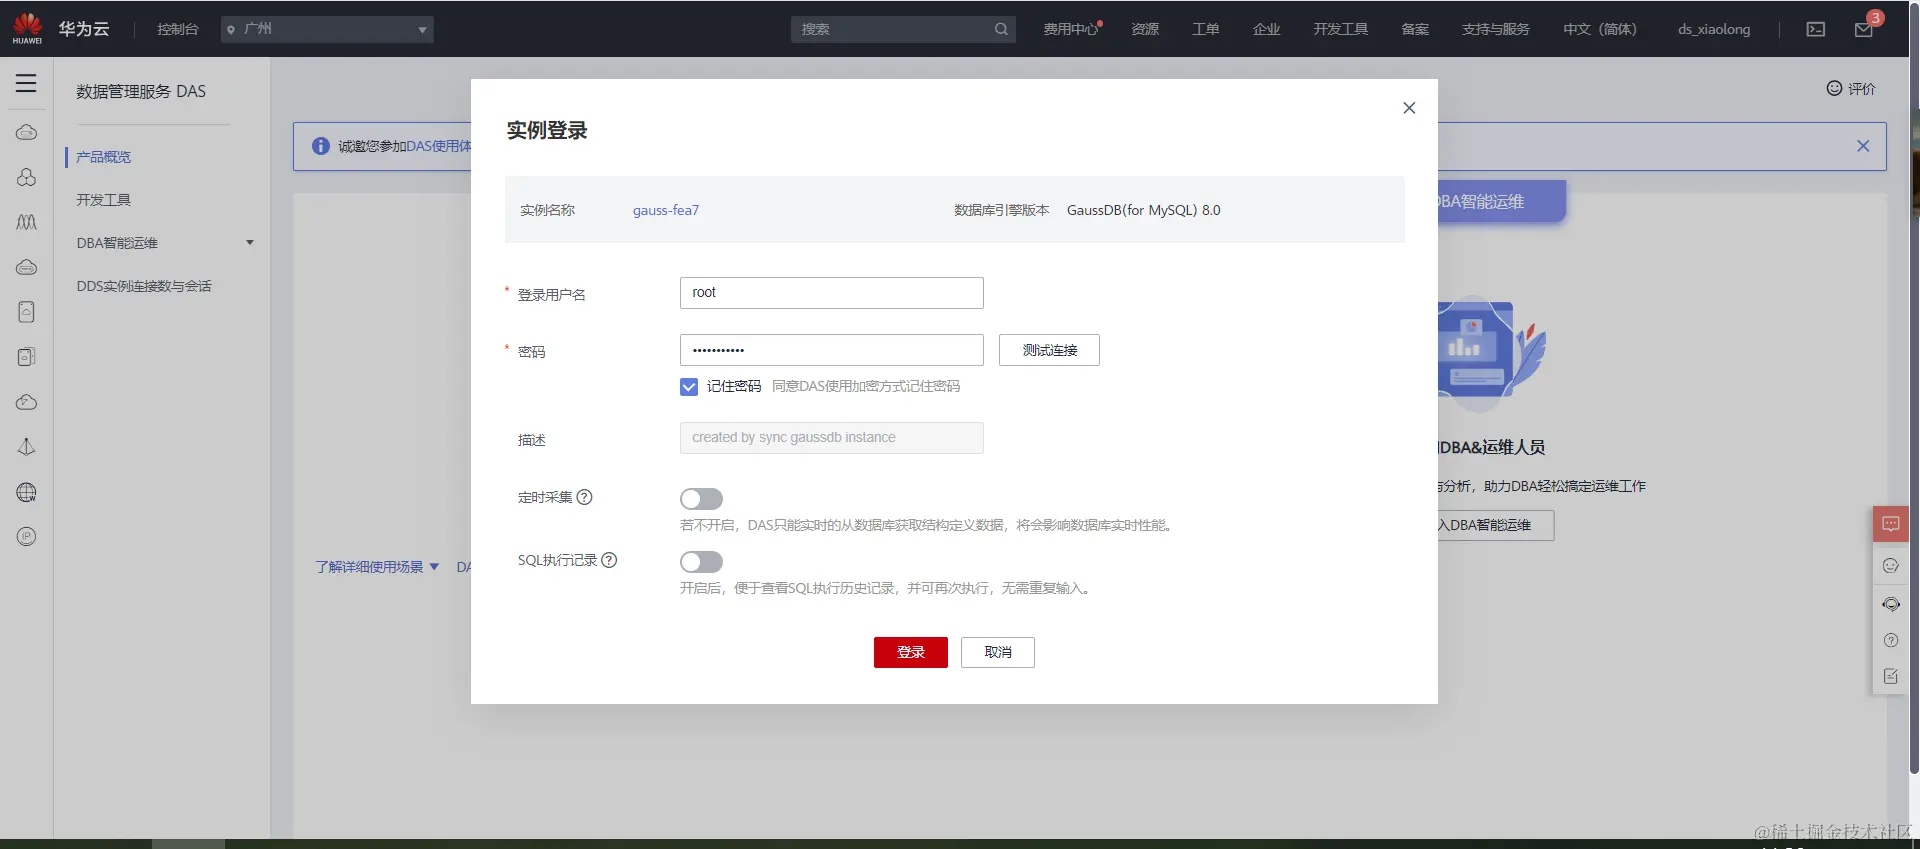The height and width of the screenshot is (849, 1920).
Task: Select DDS实例连接数与会话 in sidebar
Action: coord(144,286)
